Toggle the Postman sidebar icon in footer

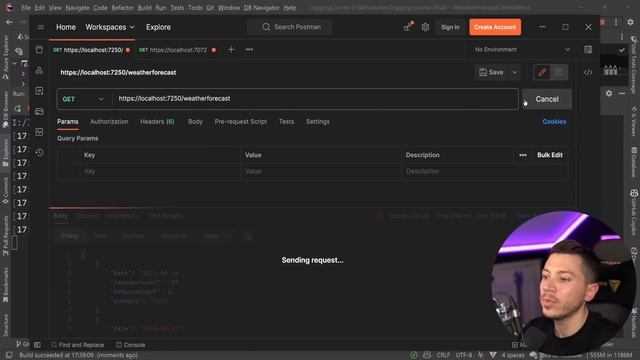coord(37,345)
